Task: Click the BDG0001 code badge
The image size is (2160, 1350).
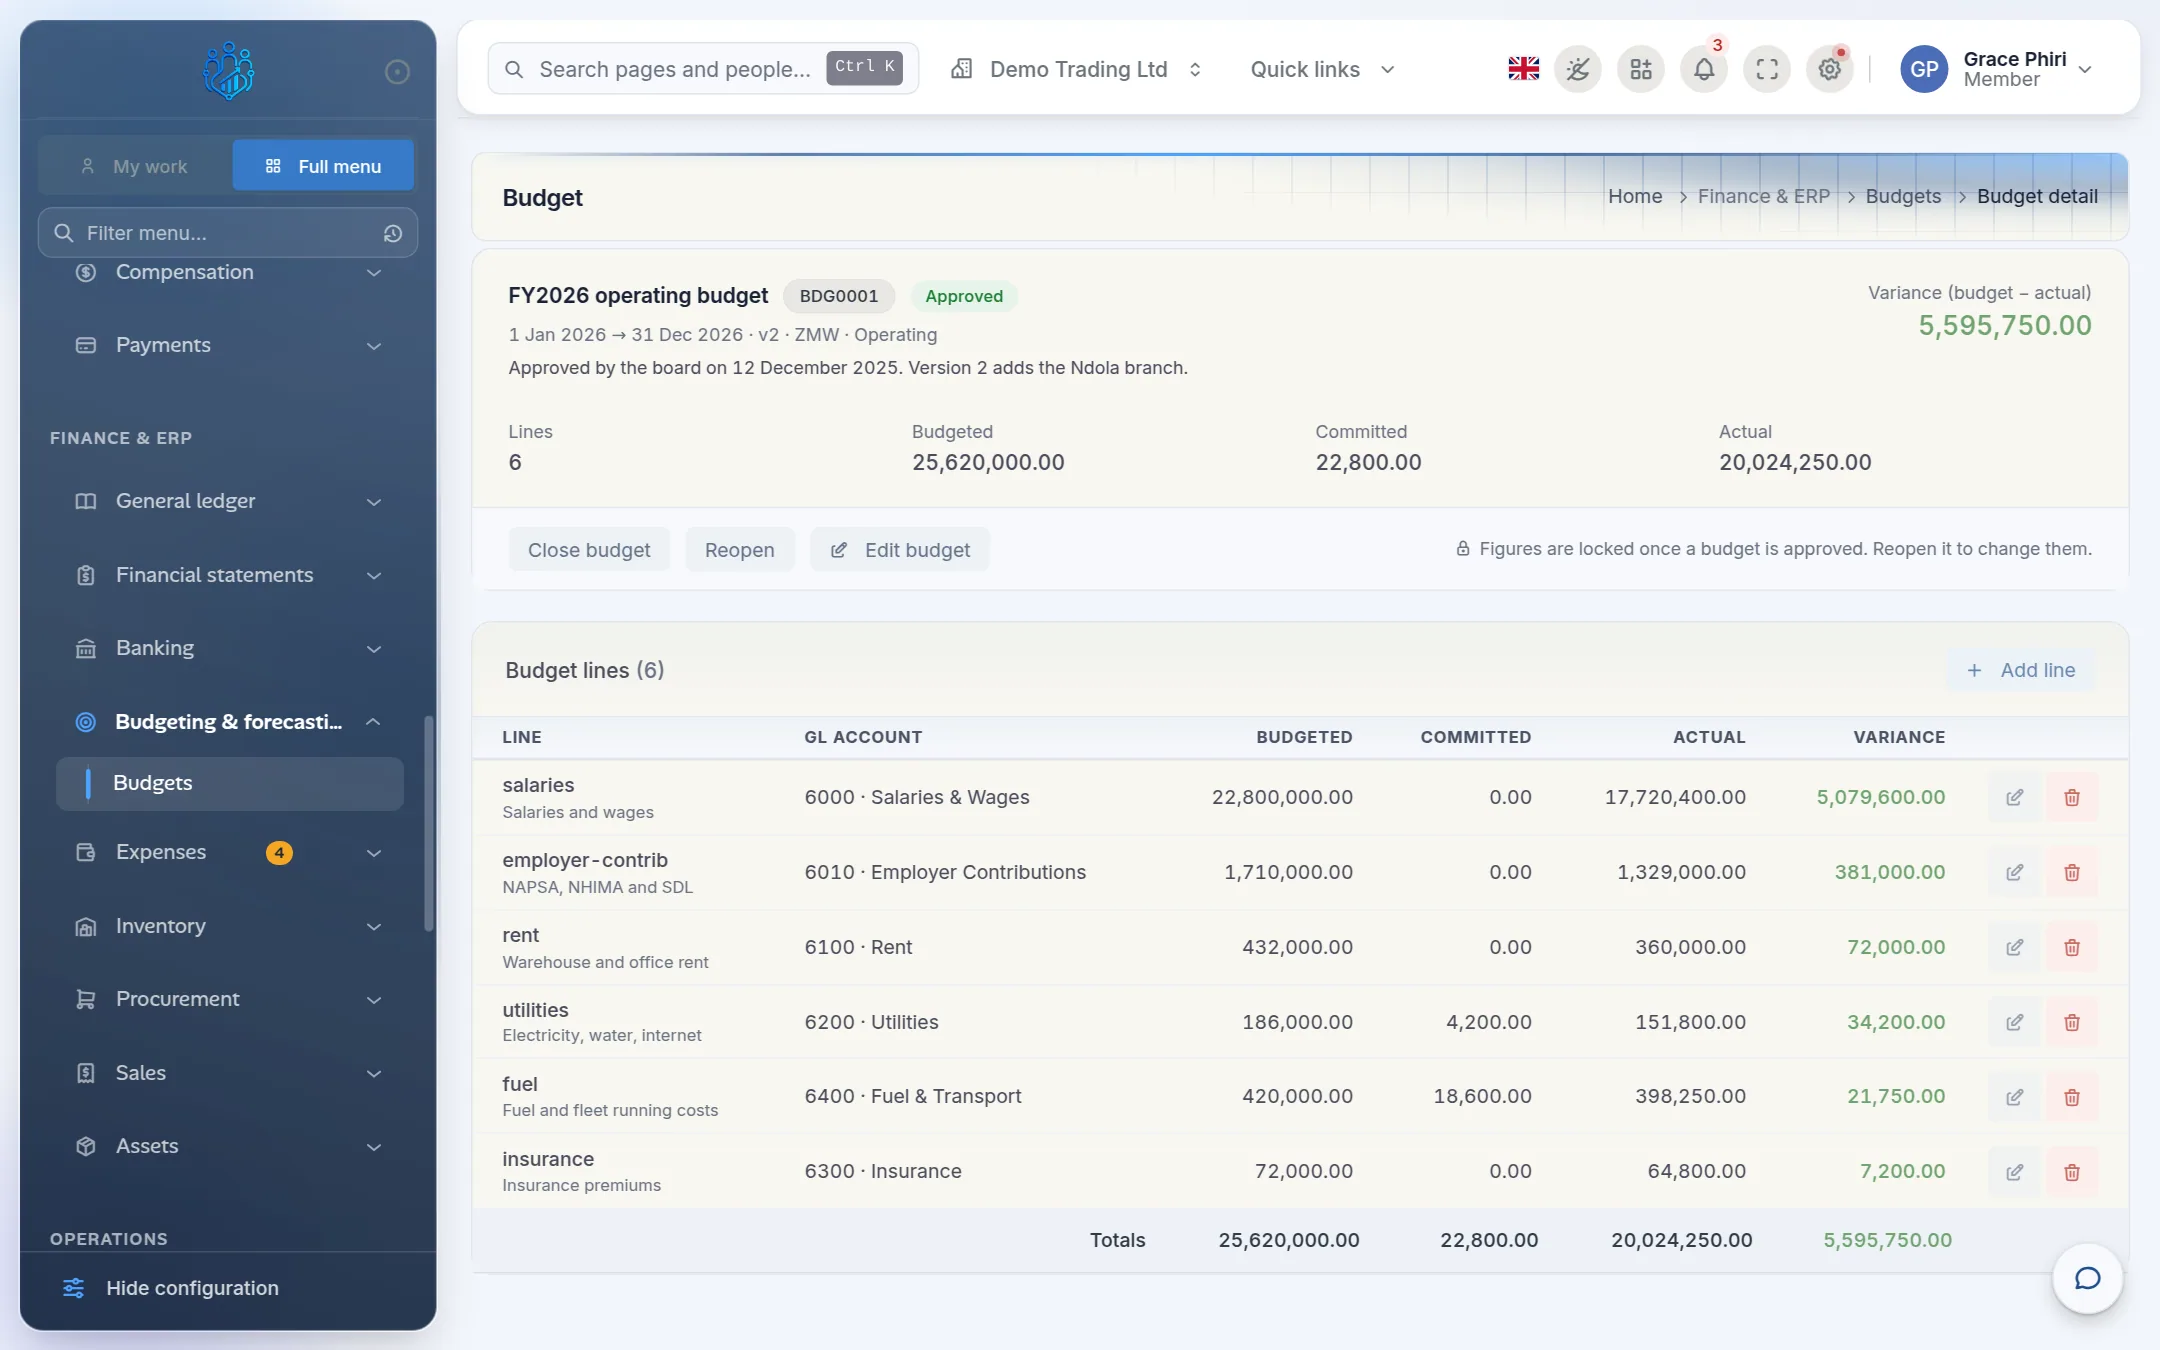Action: point(839,296)
